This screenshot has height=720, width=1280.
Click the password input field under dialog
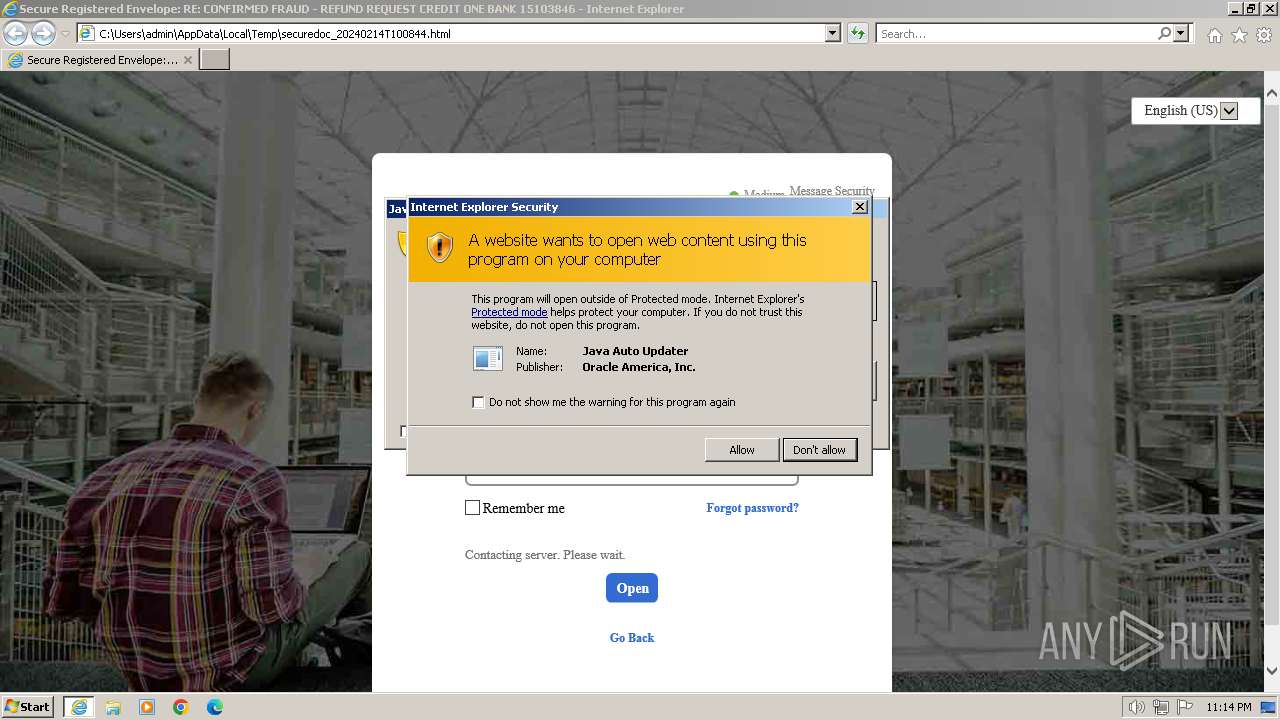tap(632, 480)
